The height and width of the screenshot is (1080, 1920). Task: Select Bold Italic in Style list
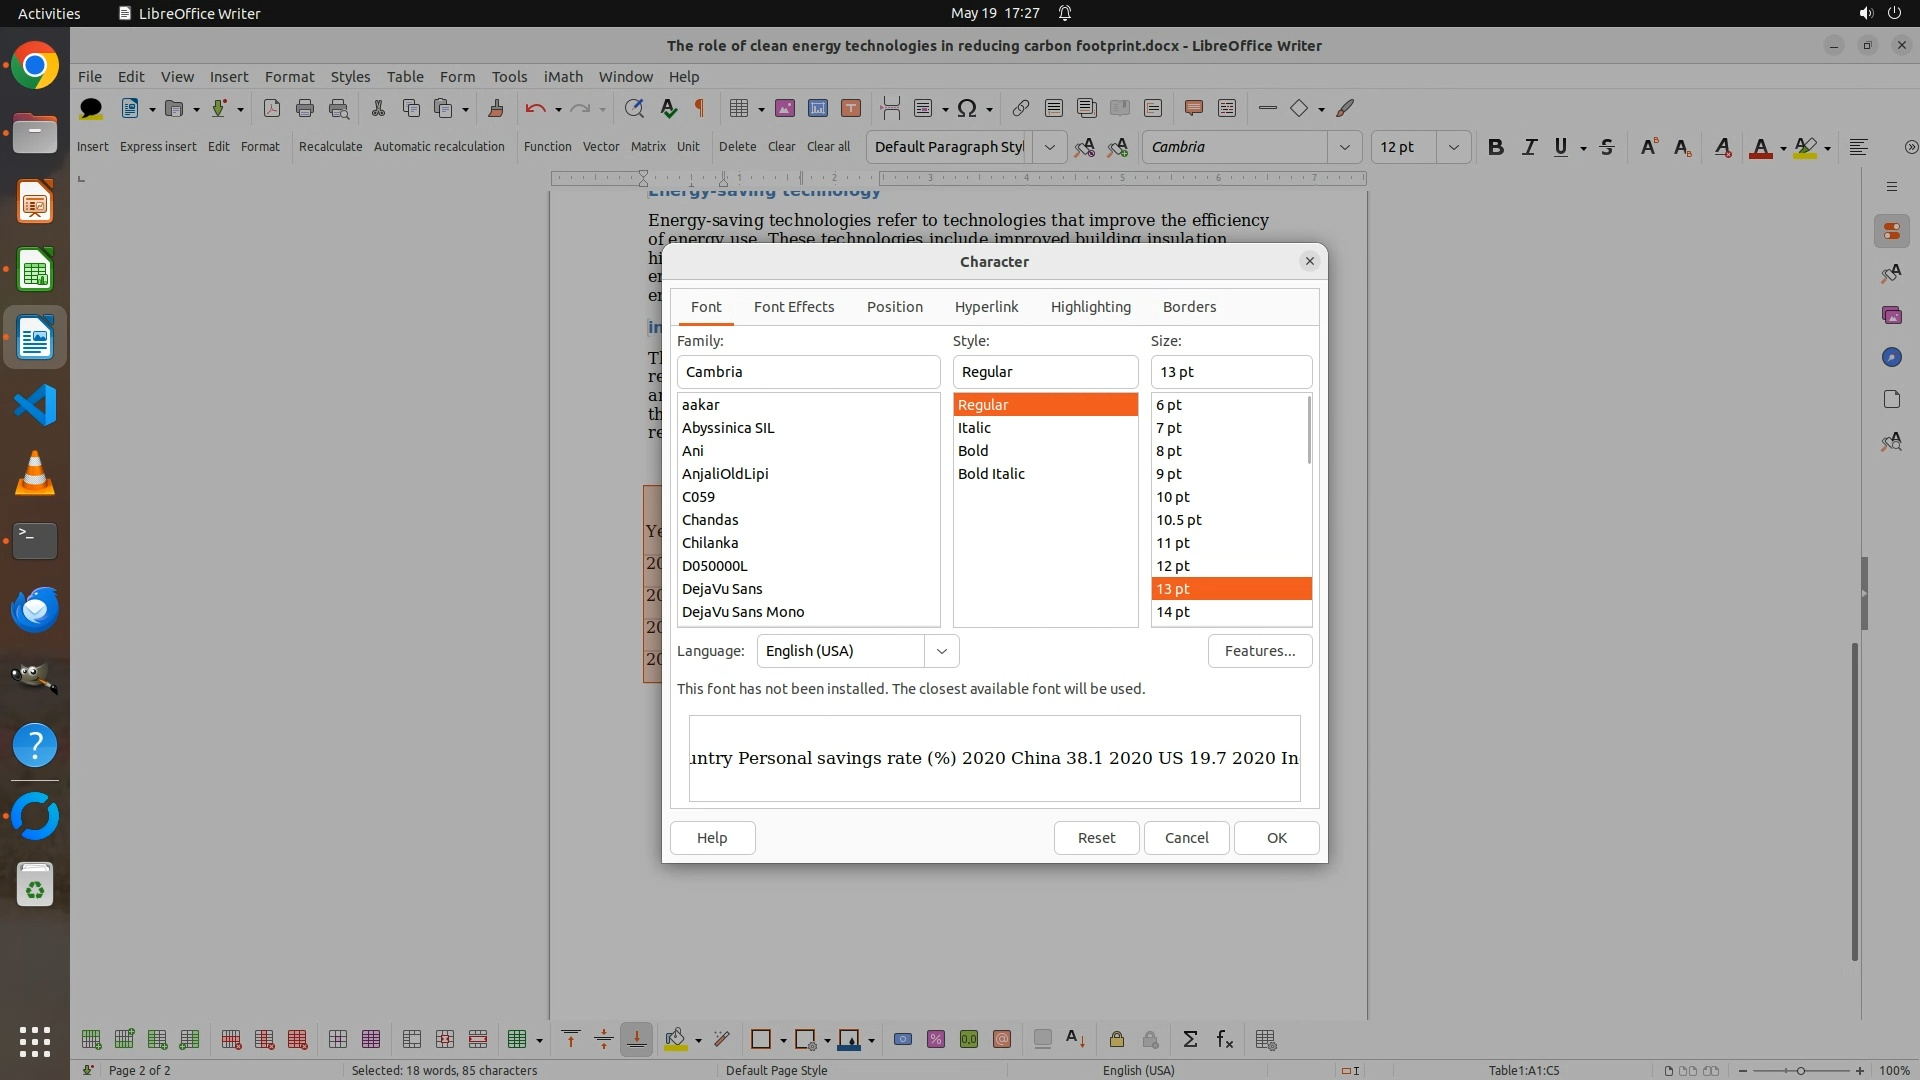click(x=991, y=474)
